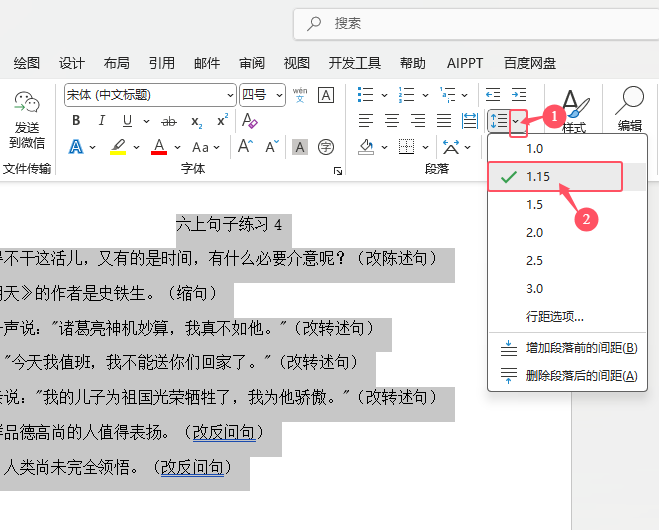Click the Numbering list icon

(x=406, y=95)
